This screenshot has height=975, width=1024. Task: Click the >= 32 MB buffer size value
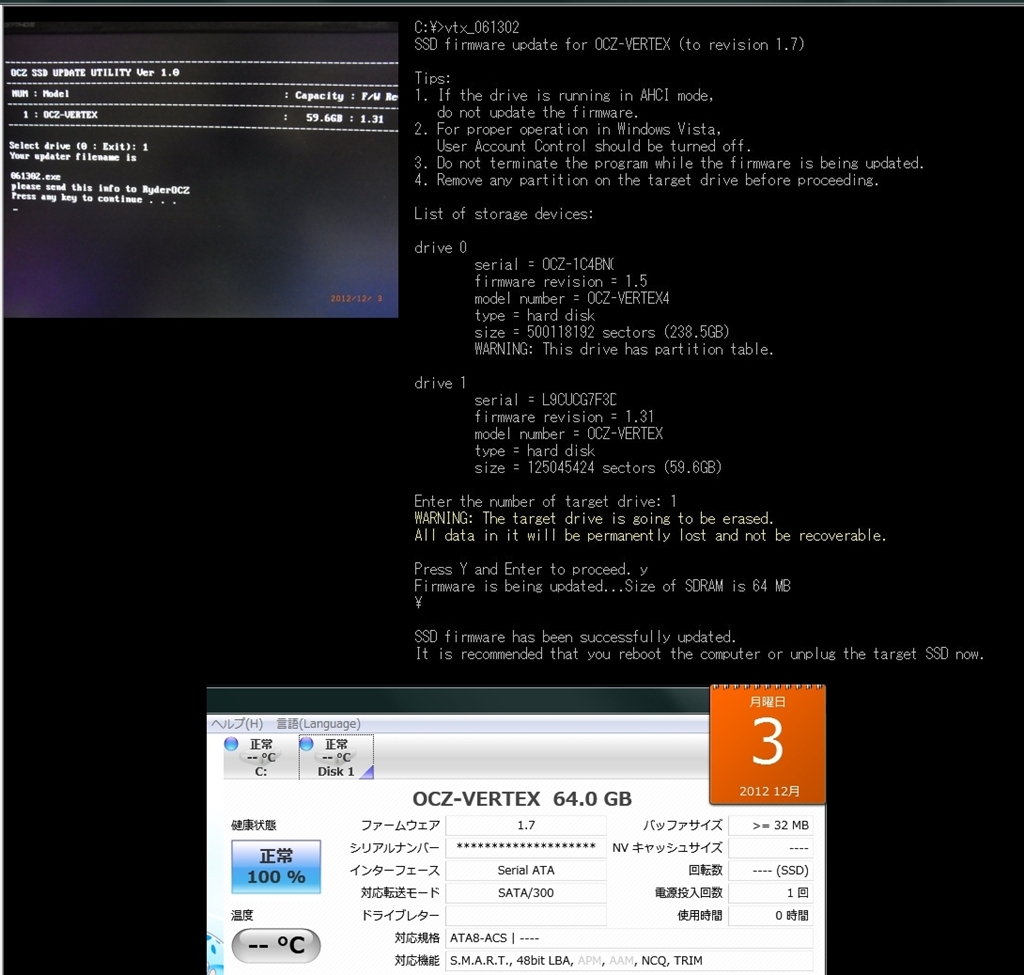pyautogui.click(x=771, y=825)
